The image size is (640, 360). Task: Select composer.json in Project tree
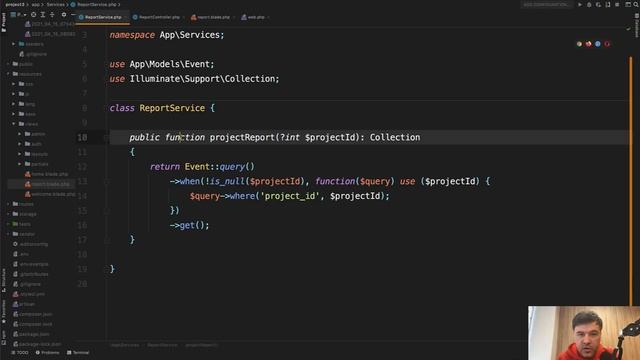(x=33, y=314)
